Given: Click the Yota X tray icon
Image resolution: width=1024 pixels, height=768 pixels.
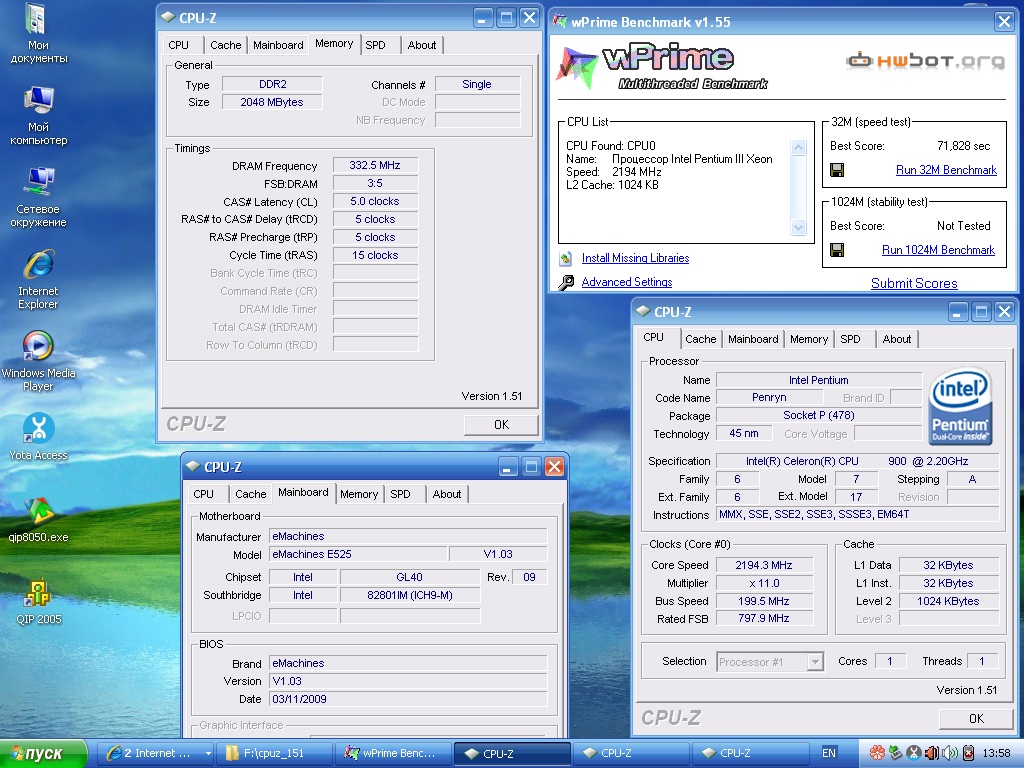Looking at the screenshot, I should pos(914,753).
